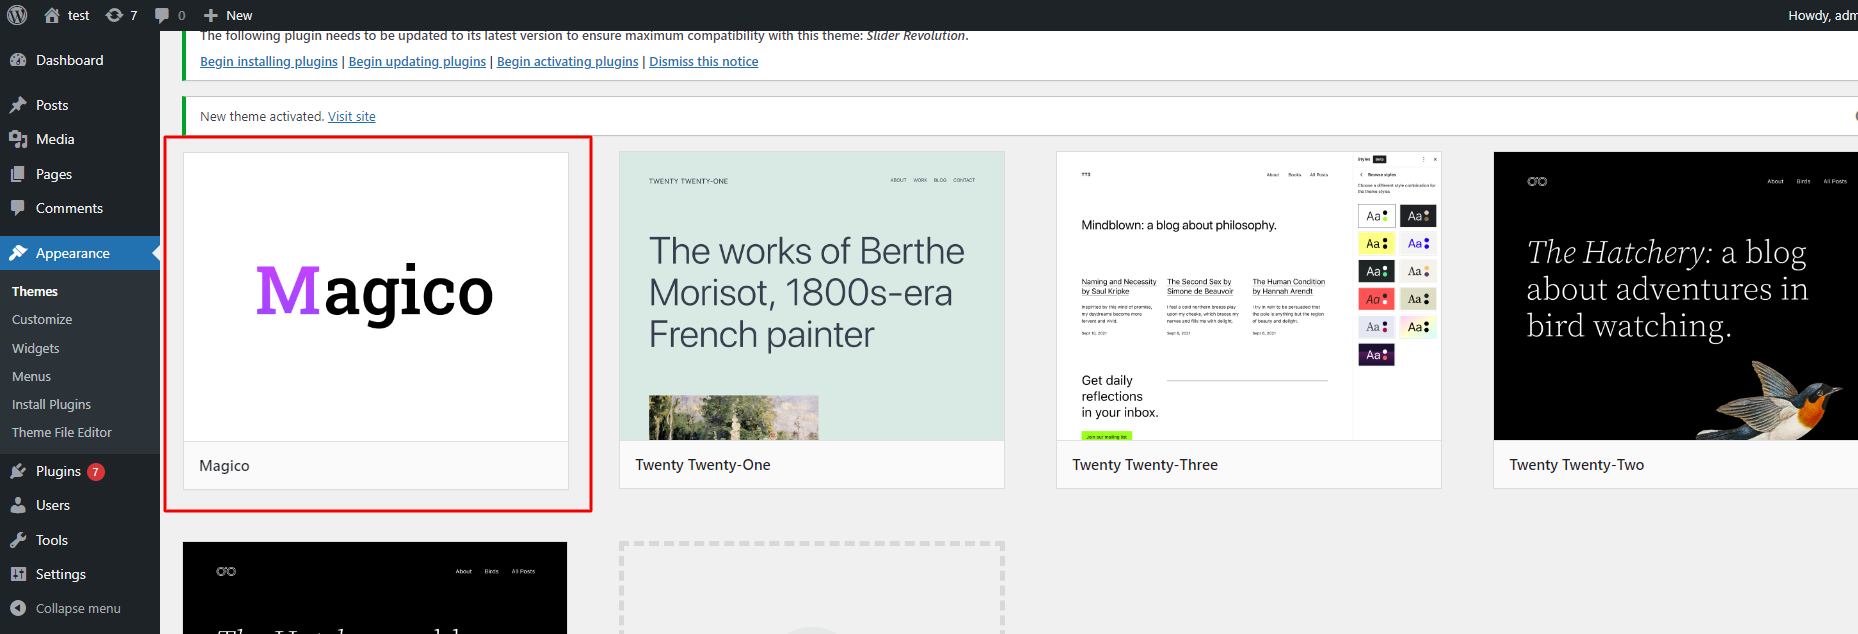Click the Collapse menu arrow icon
The height and width of the screenshot is (634, 1858).
pyautogui.click(x=18, y=608)
